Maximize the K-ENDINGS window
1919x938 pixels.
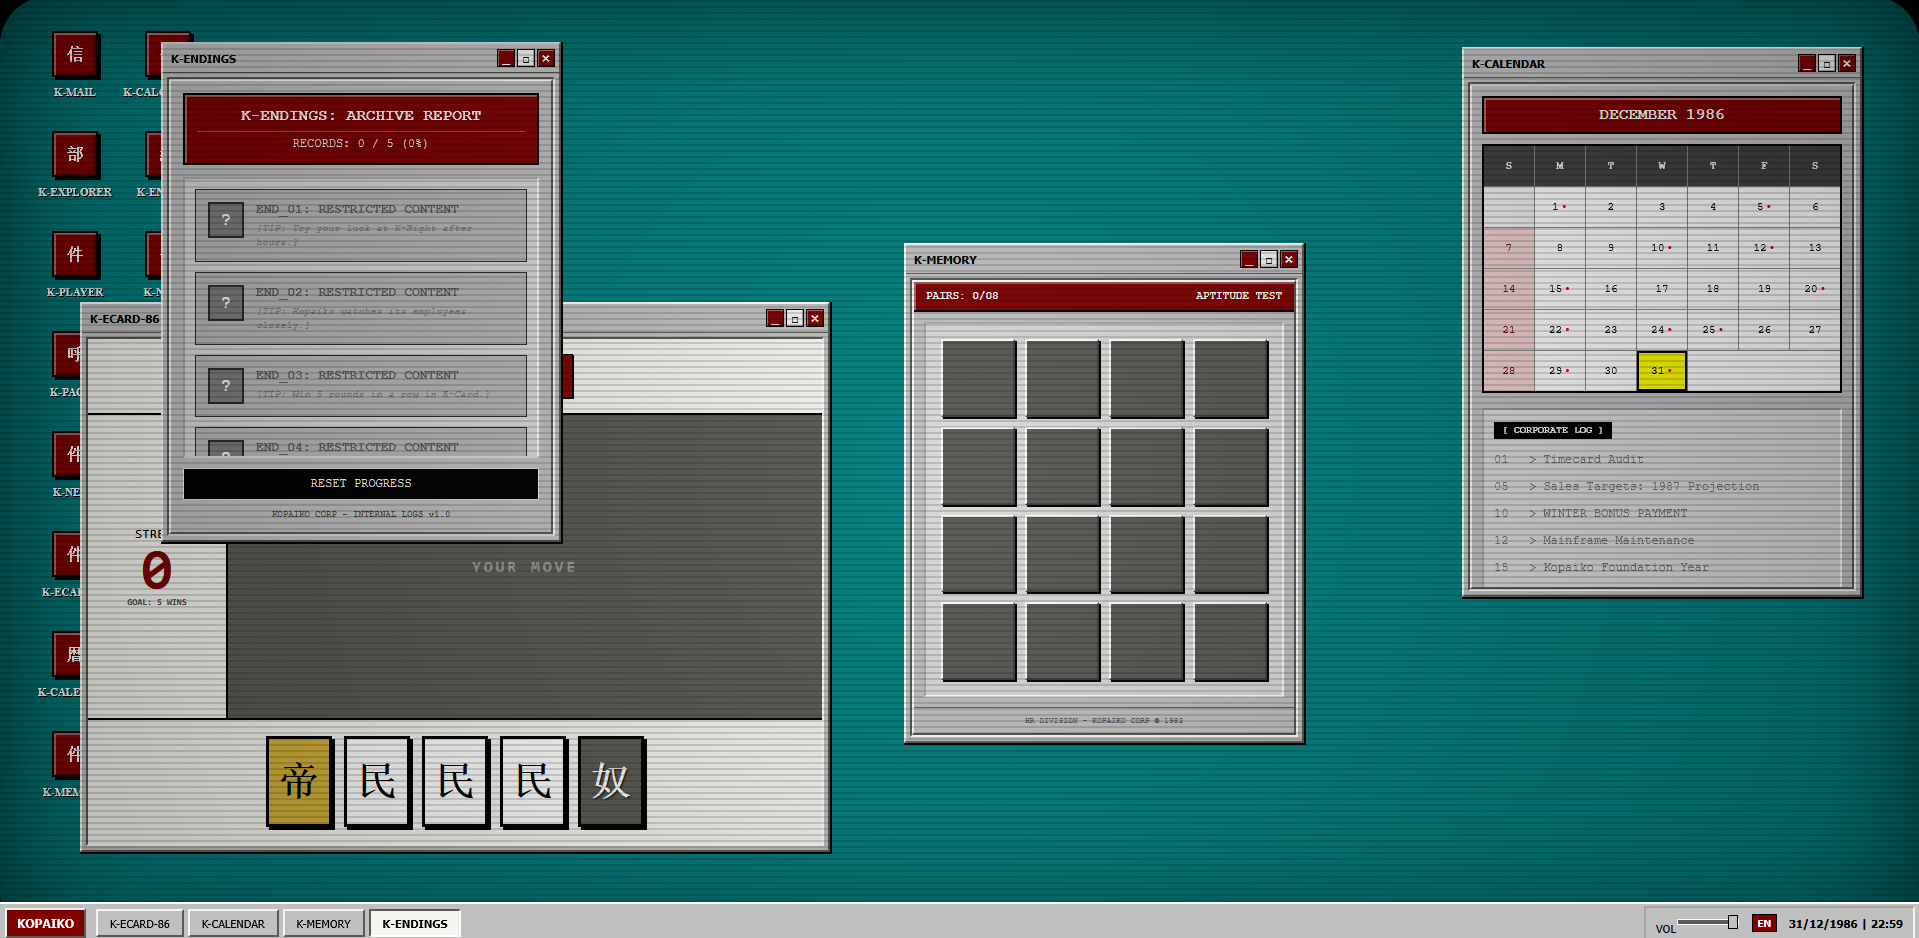click(x=526, y=59)
